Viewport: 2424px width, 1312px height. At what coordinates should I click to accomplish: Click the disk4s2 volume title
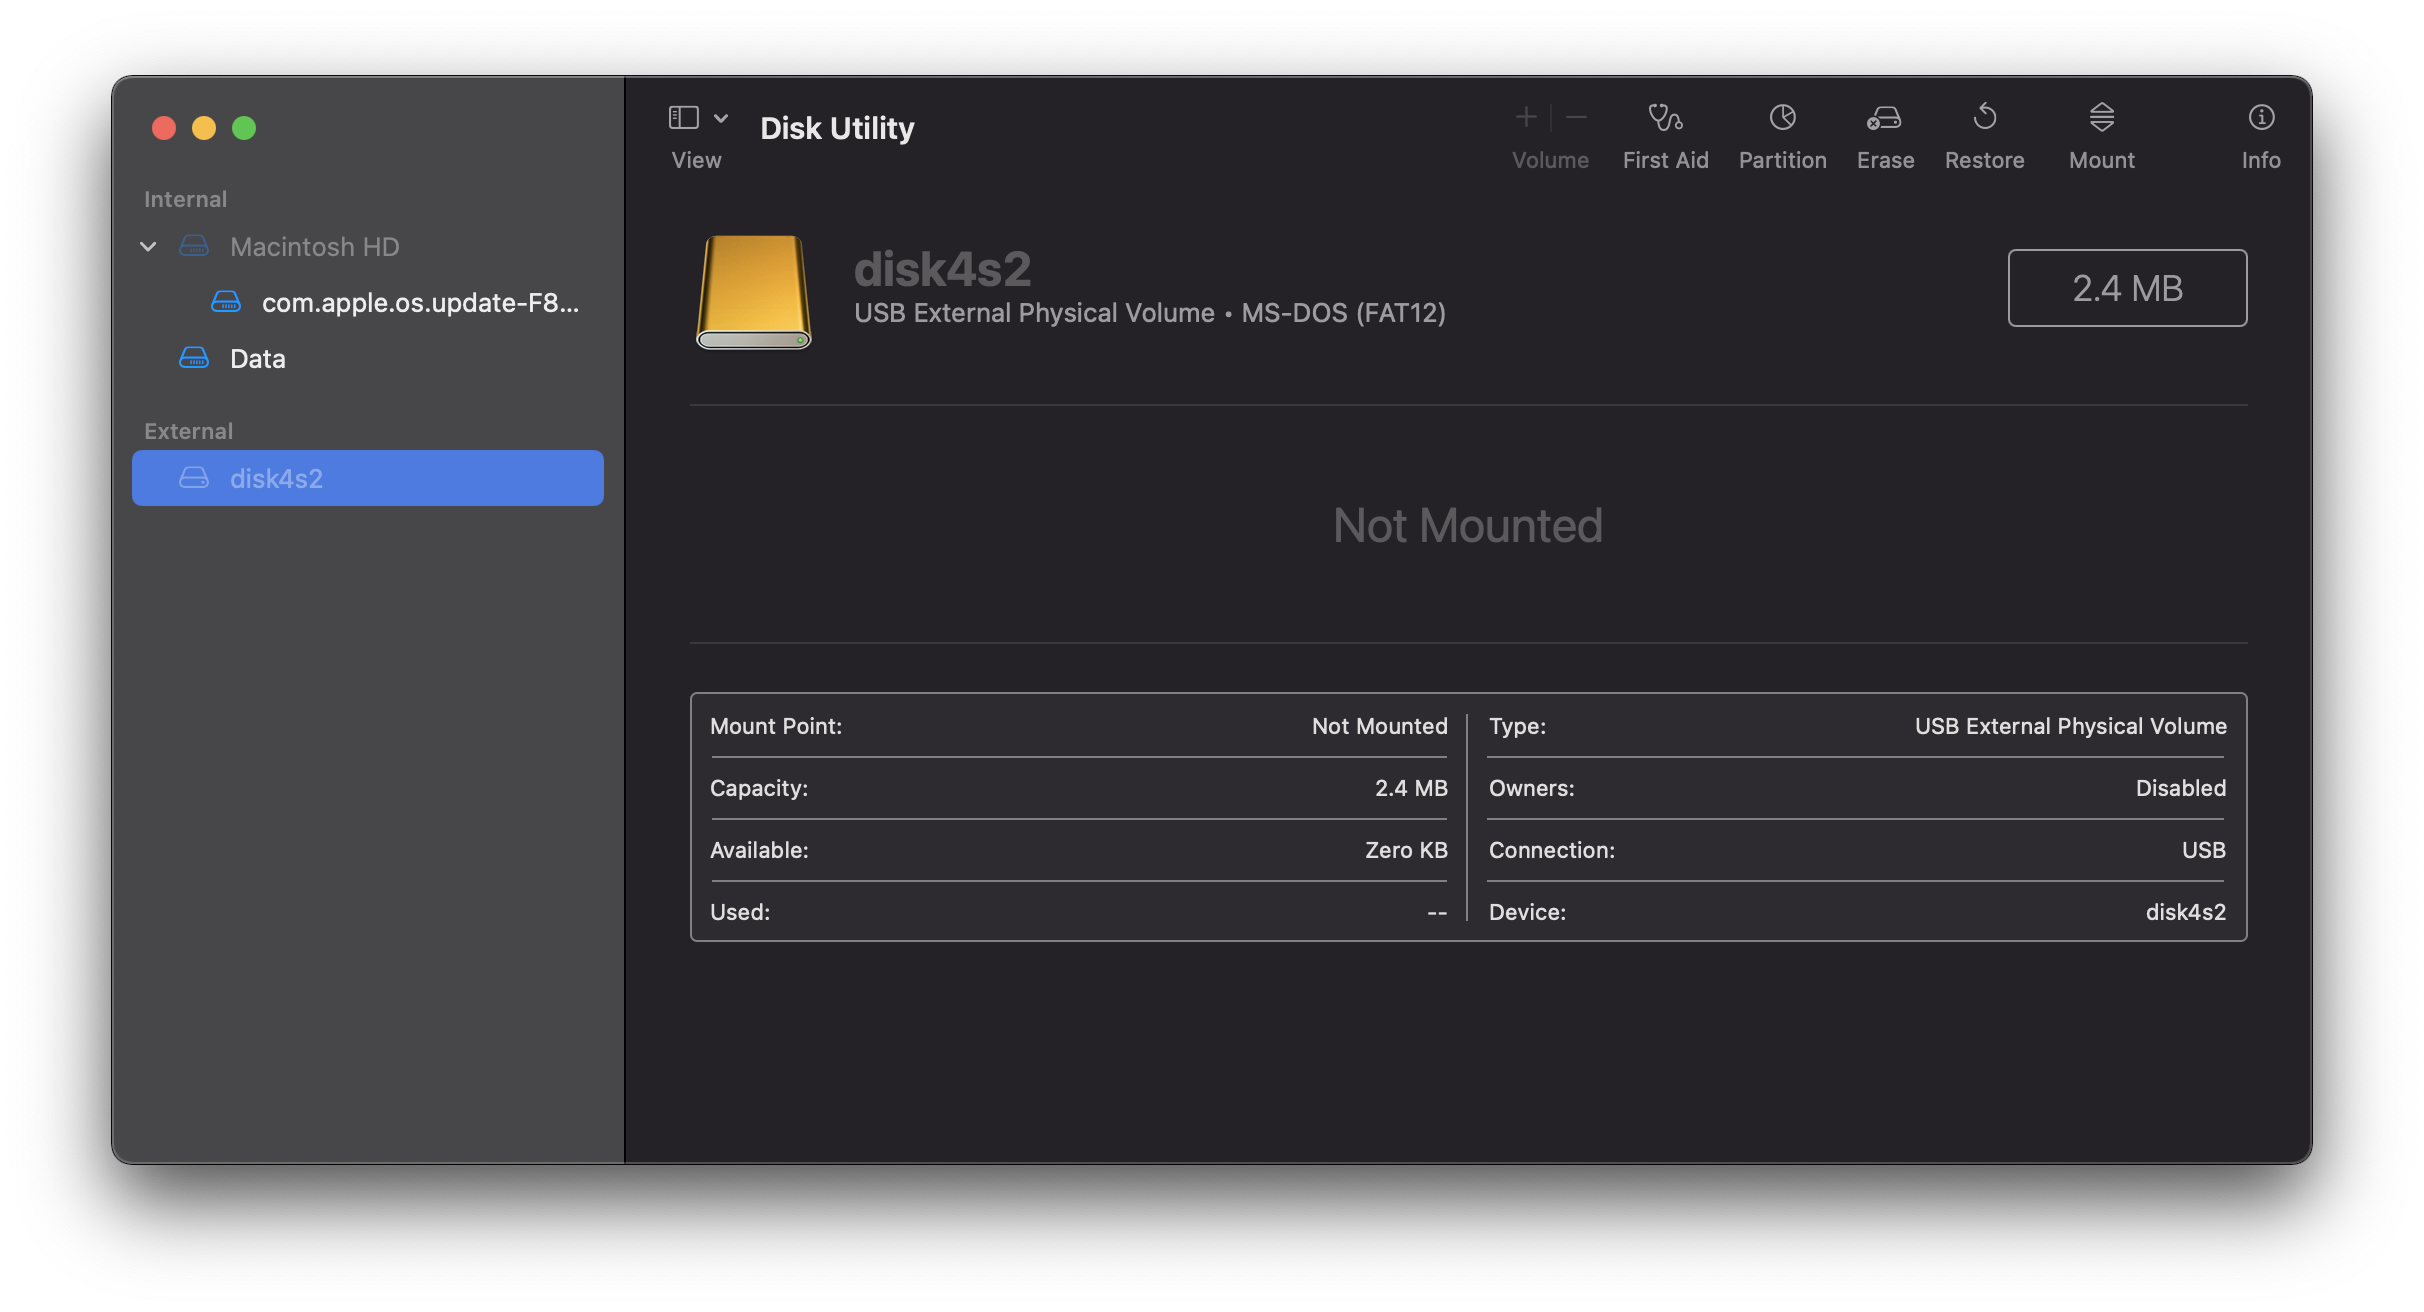tap(942, 268)
